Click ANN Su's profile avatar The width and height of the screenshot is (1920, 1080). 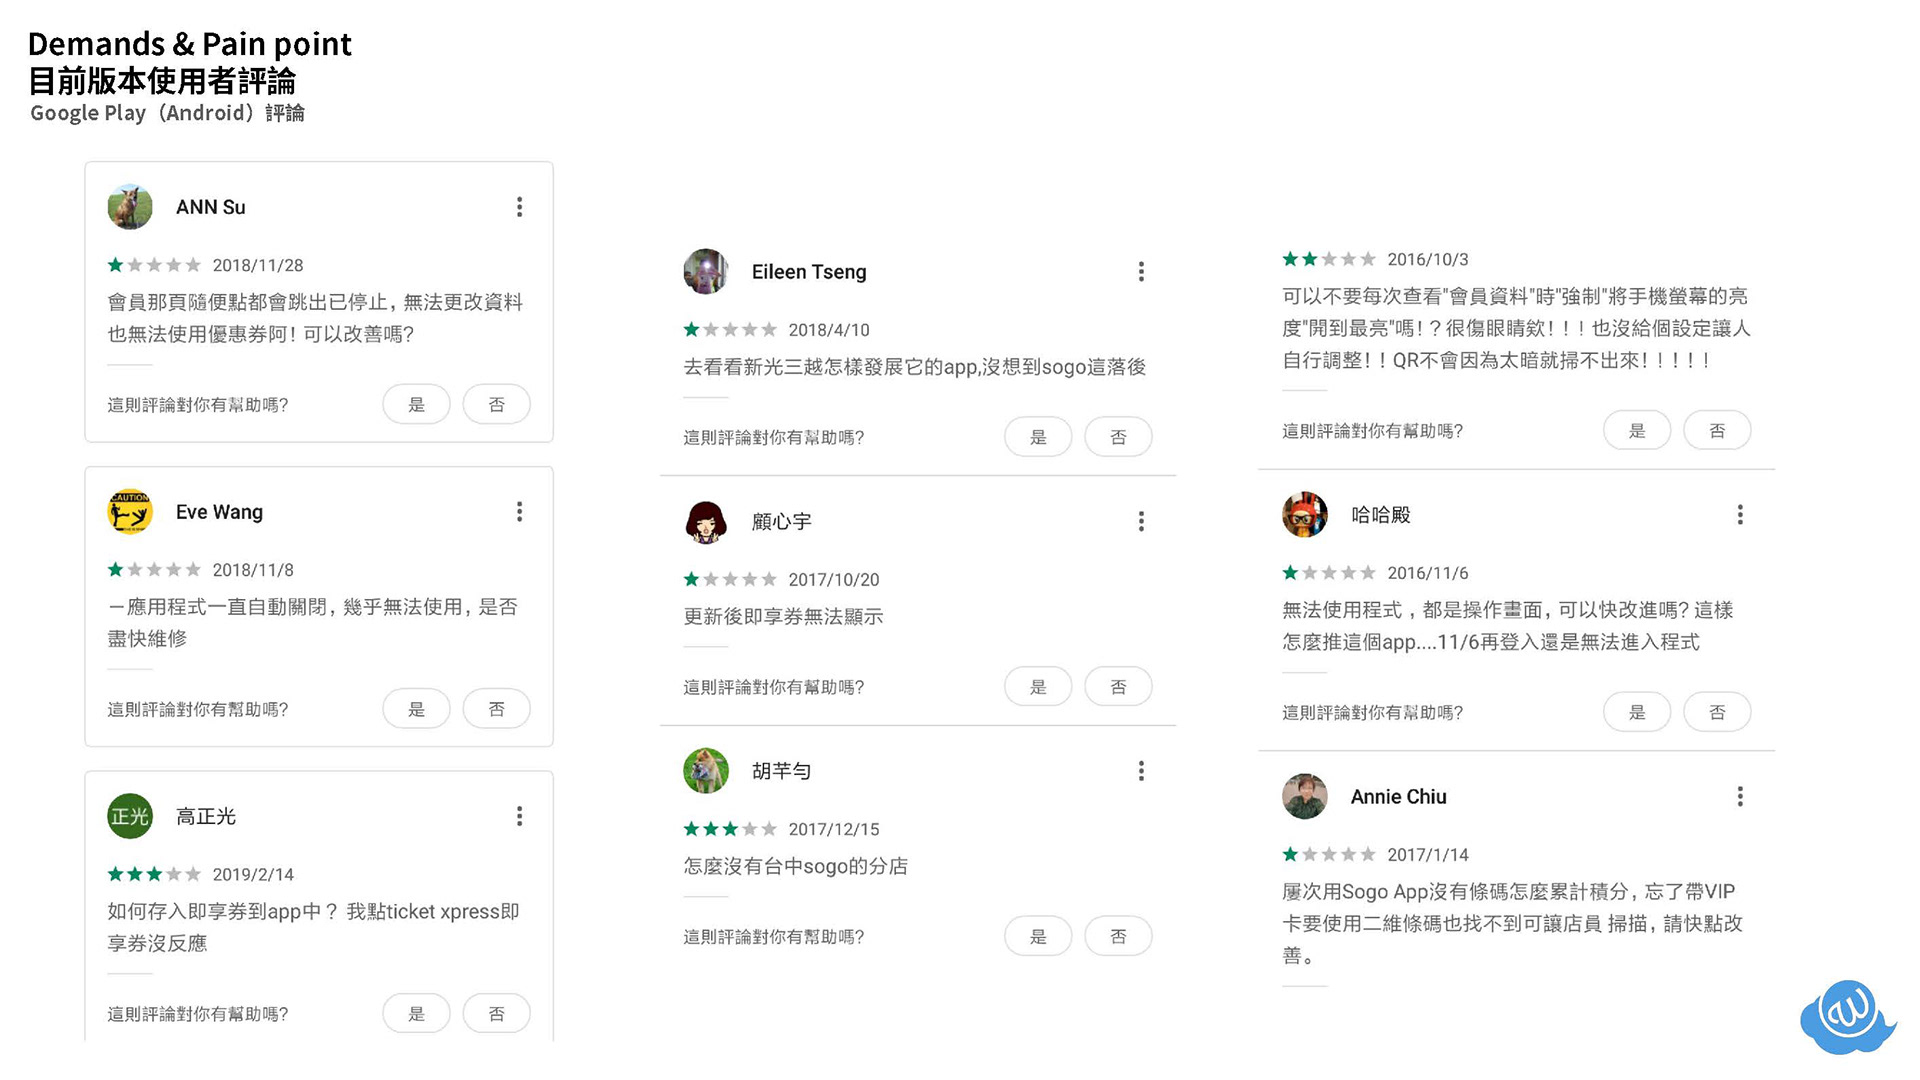coord(130,207)
